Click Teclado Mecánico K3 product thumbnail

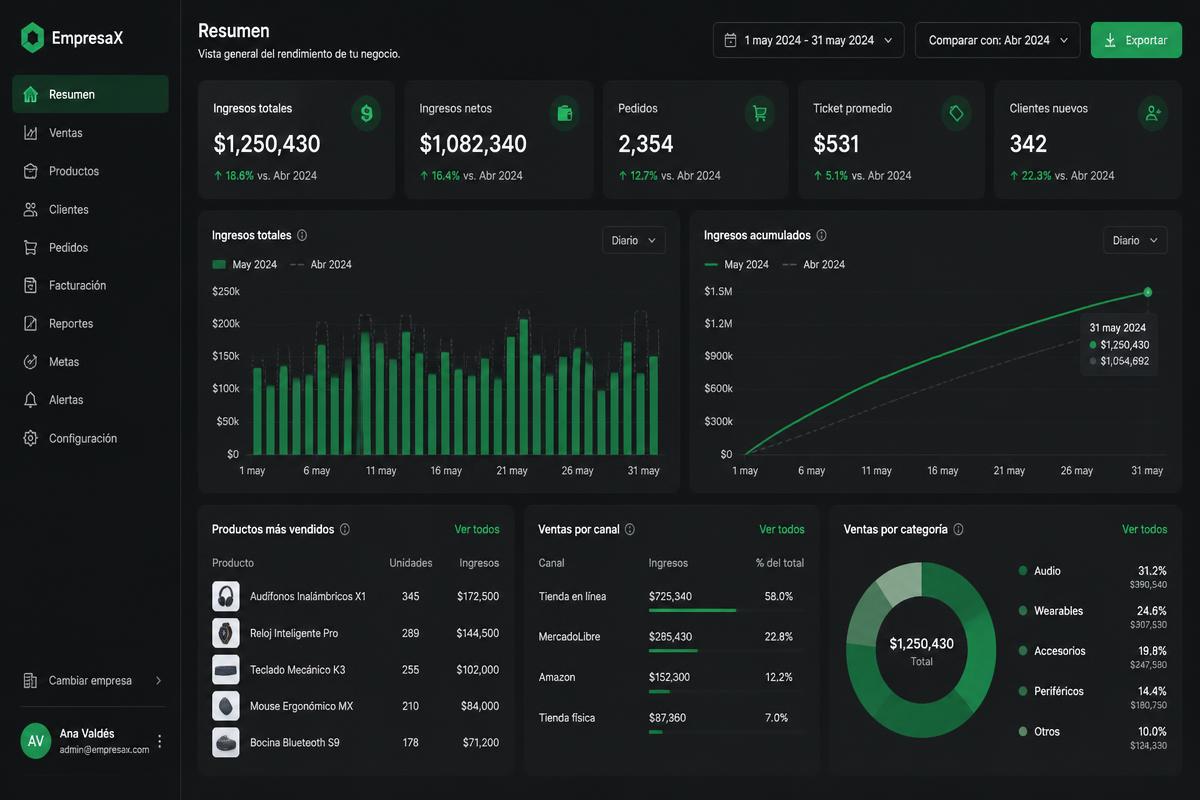click(x=226, y=669)
